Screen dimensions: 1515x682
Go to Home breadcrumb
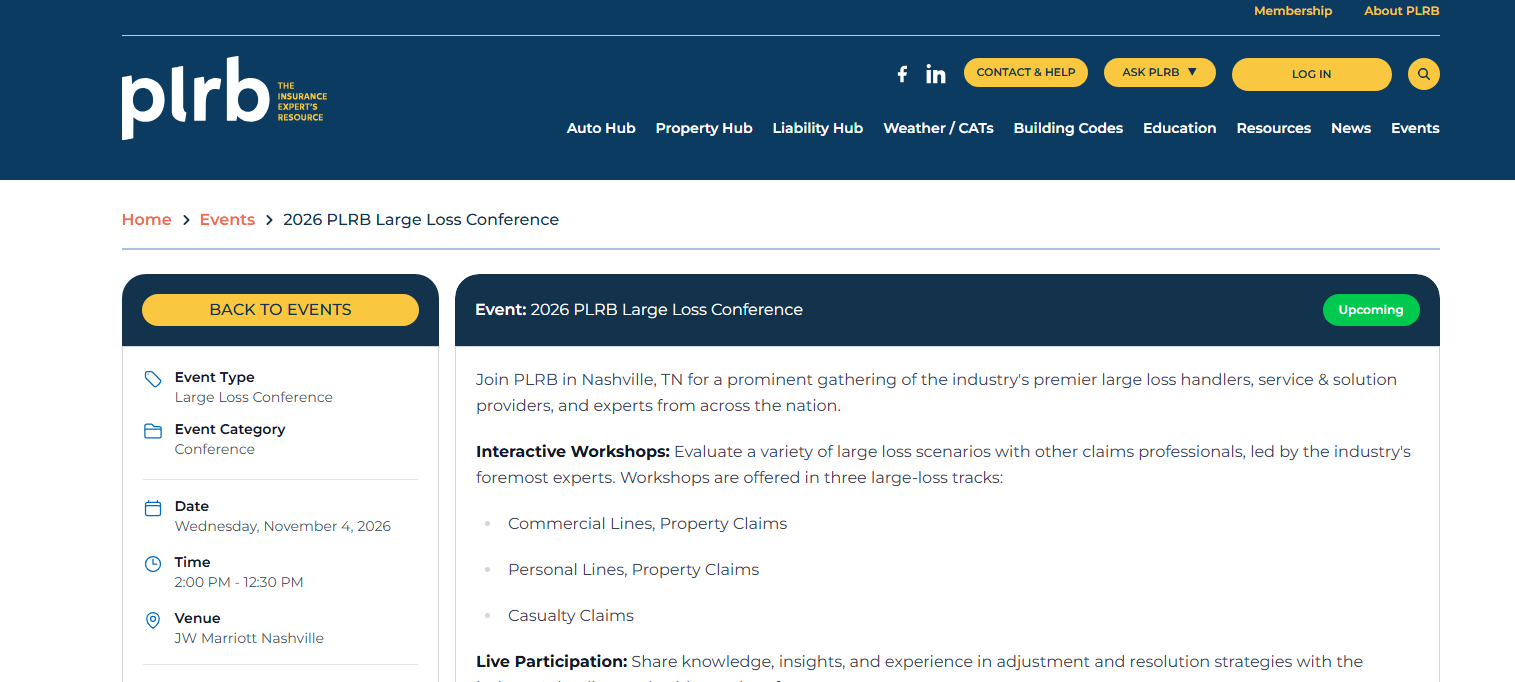pos(147,220)
